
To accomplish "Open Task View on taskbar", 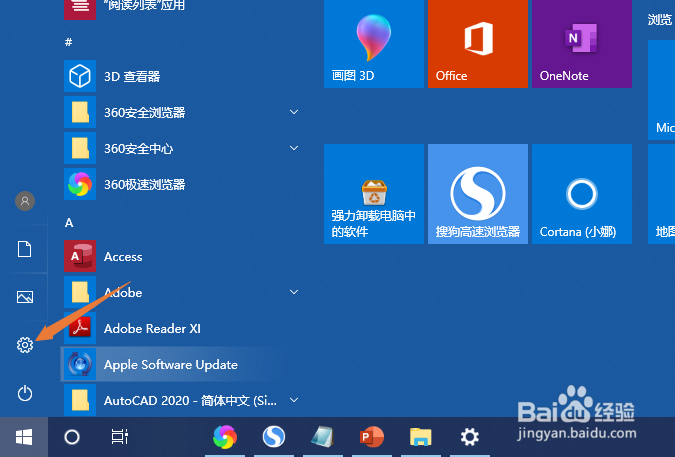I will coord(119,437).
